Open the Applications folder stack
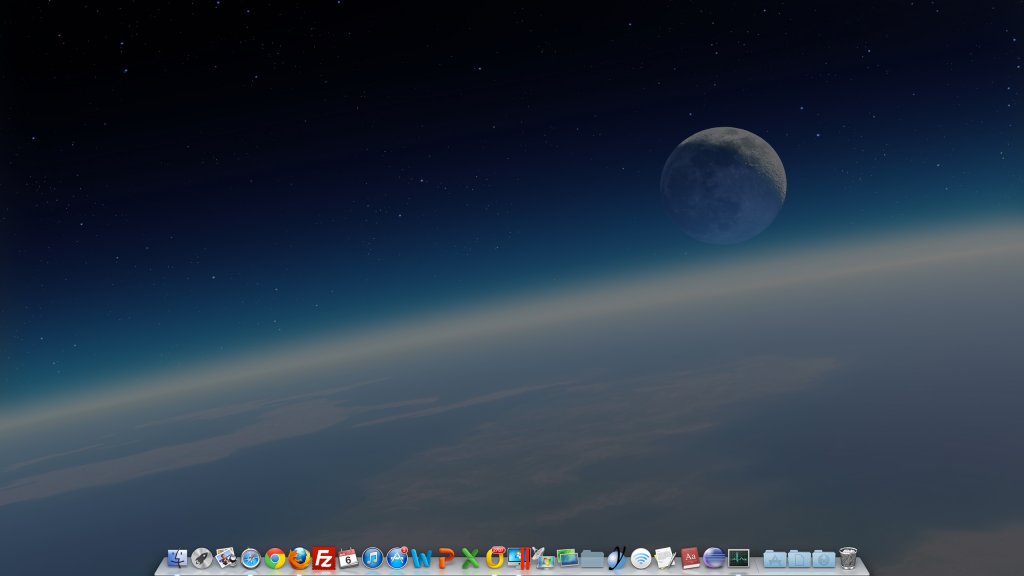The width and height of the screenshot is (1024, 576). click(x=773, y=560)
